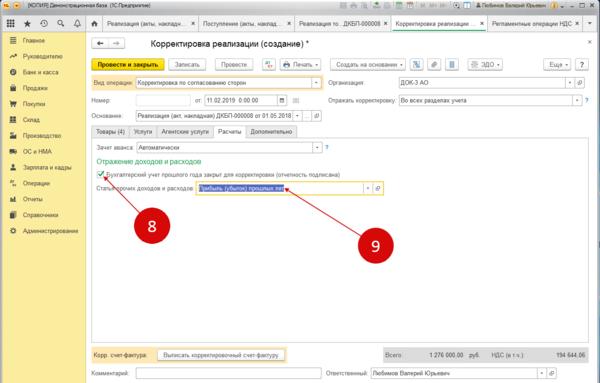
Task: Open the list of open tabs arrow
Action: (590, 24)
